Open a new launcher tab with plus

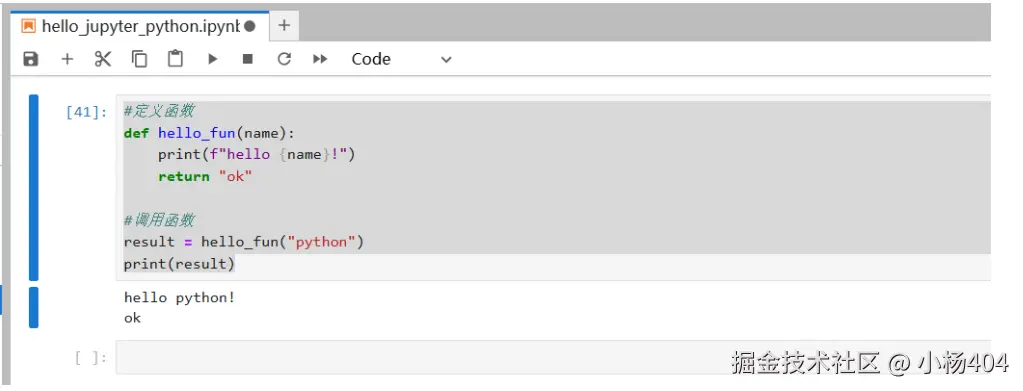pos(284,26)
